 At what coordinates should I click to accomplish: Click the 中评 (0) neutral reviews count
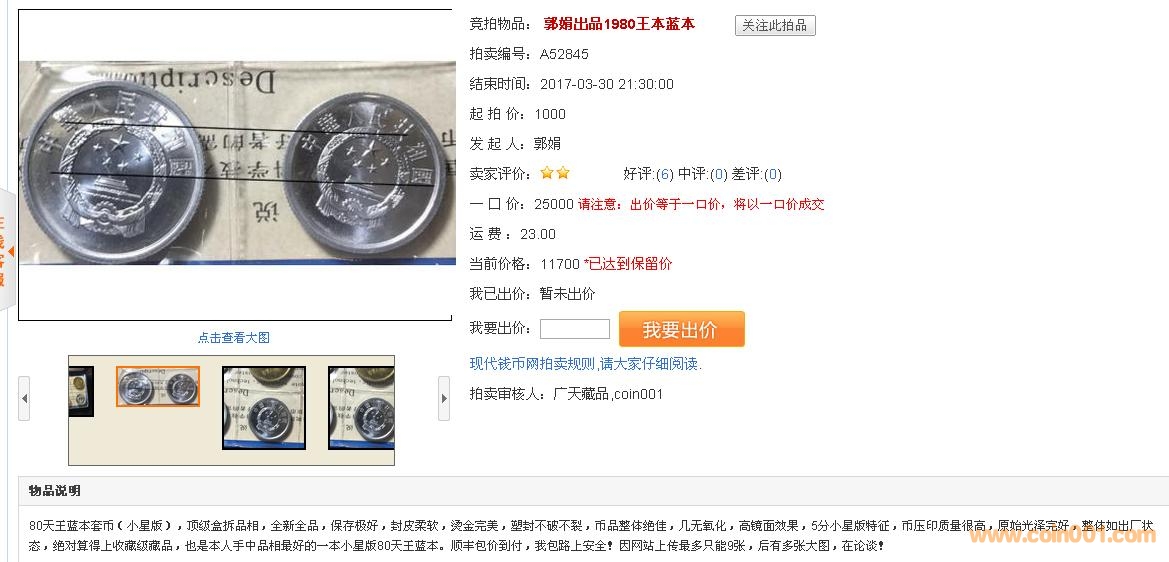point(719,174)
